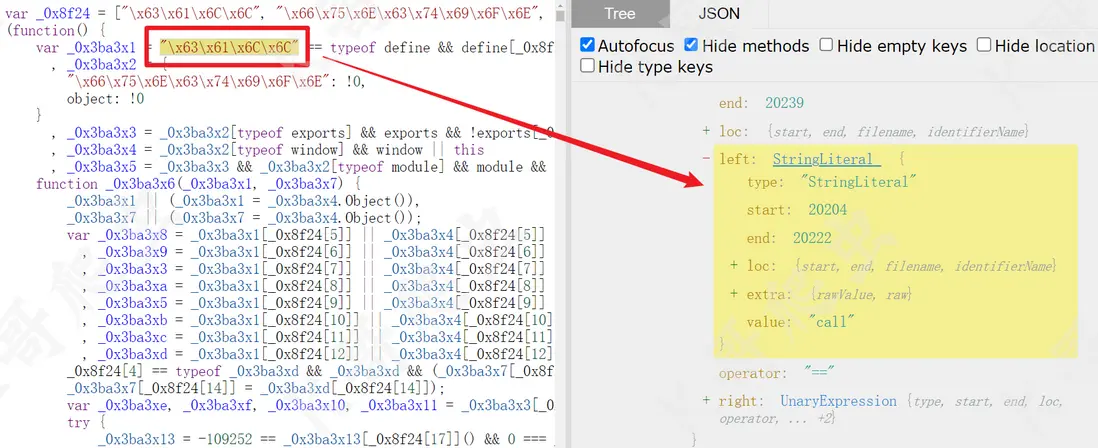Screen dimensions: 1098x448
Task: Click the highlighted hex string in code
Action: 229,48
